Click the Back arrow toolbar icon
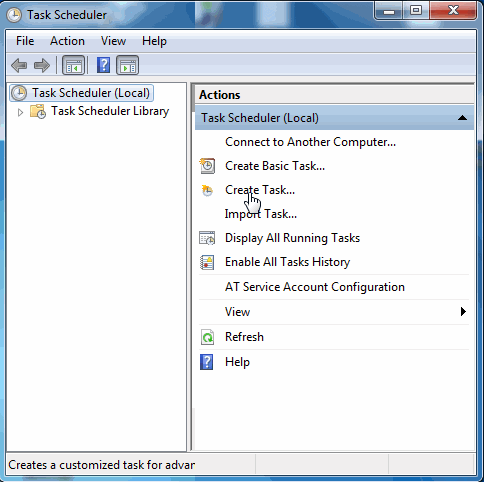This screenshot has width=484, height=482. pyautogui.click(x=19, y=65)
